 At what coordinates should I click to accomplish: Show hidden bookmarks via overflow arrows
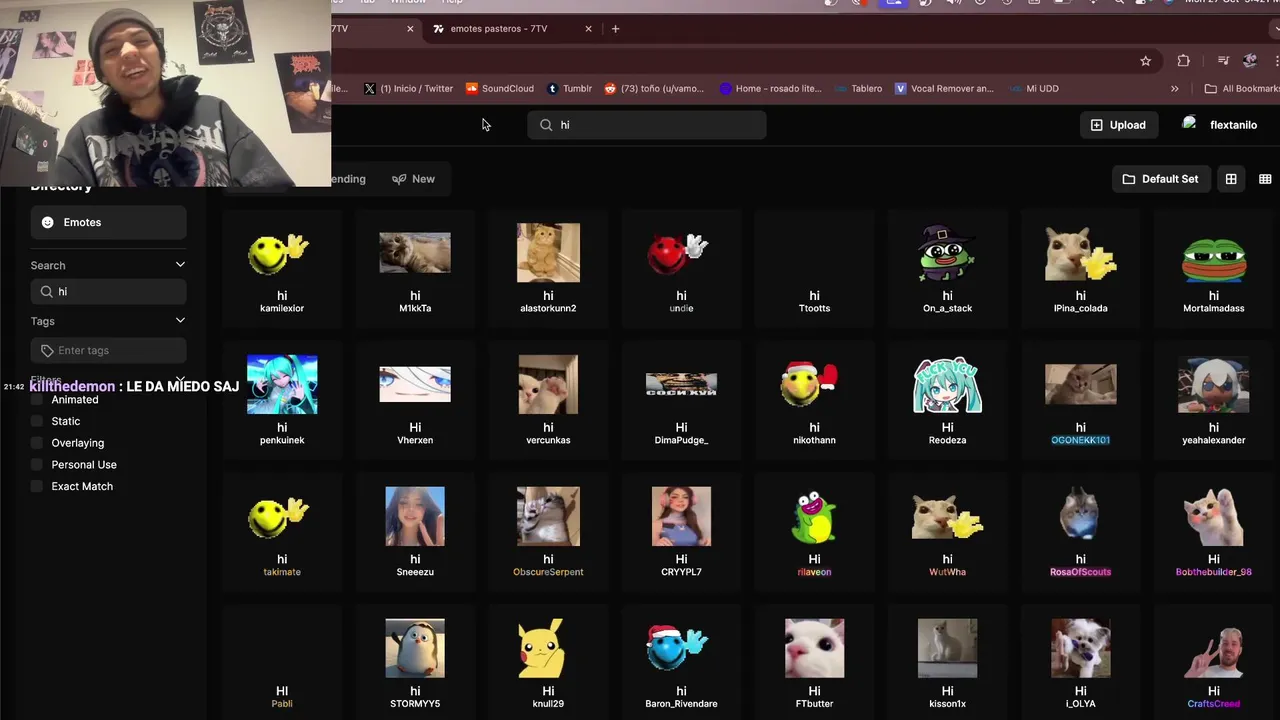pyautogui.click(x=1174, y=89)
